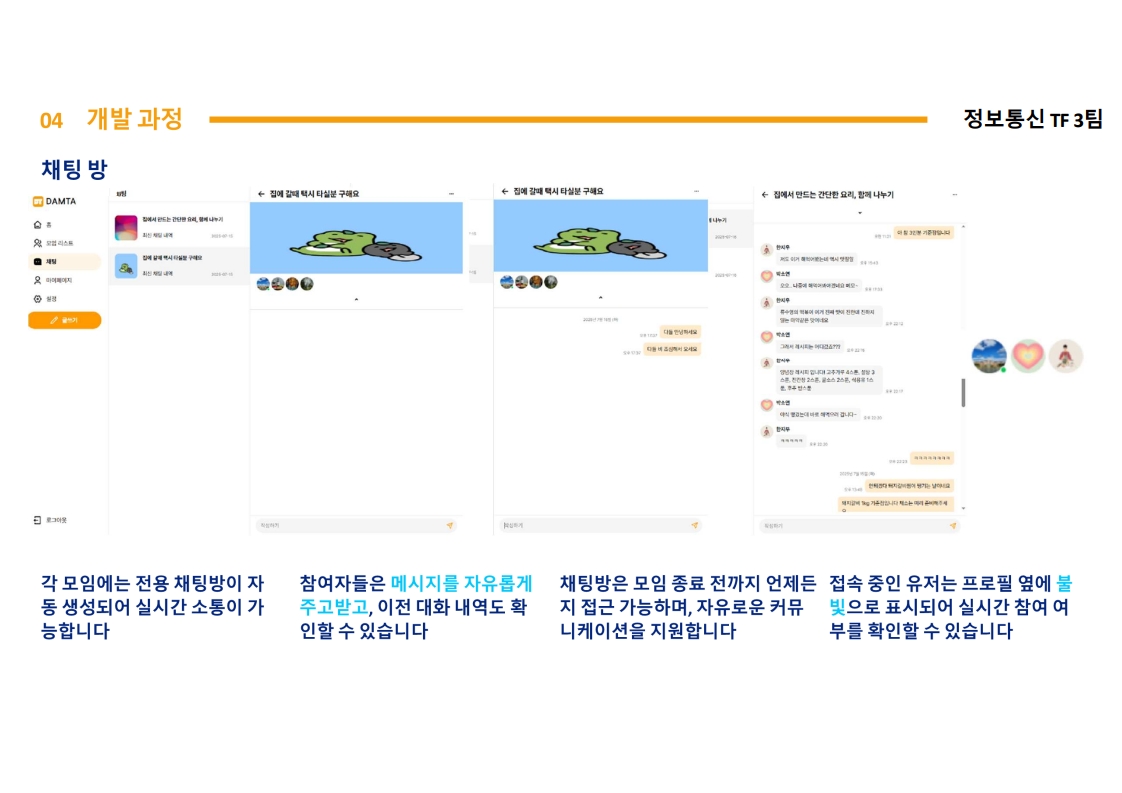The width and height of the screenshot is (1122, 793).
Task: Select chat row '집에서 만드는 간단한 요리, 함께 나누기'
Action: (x=179, y=228)
